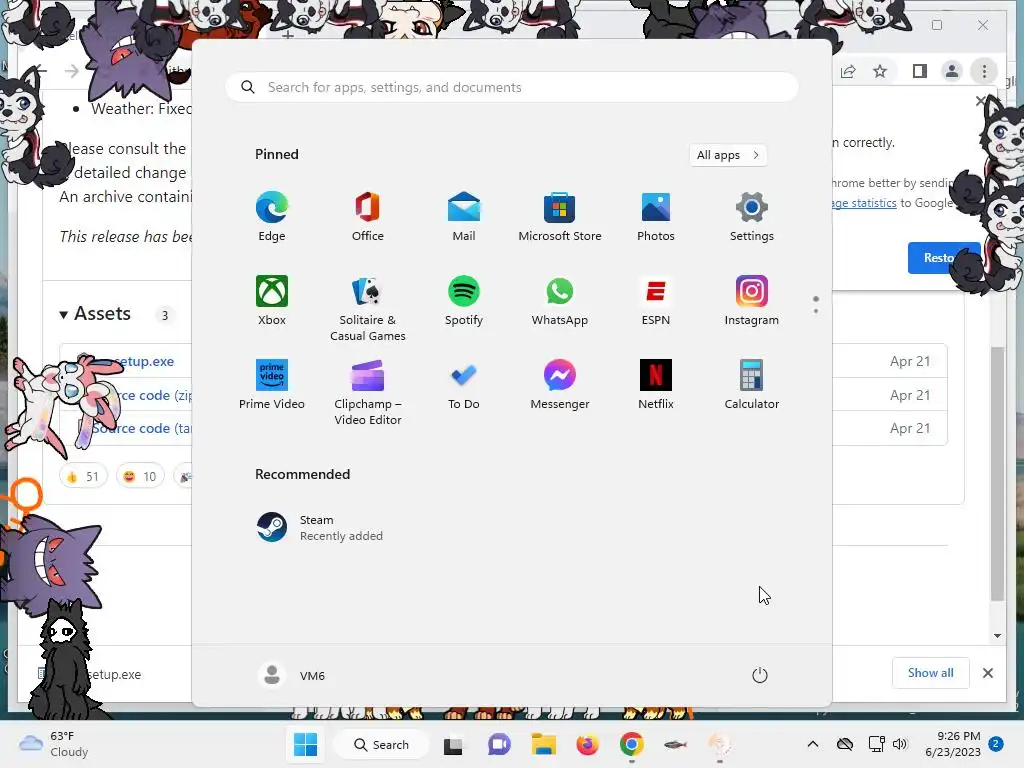Toggle Chrome side panel
Viewport: 1024px width, 768px height.
click(x=920, y=71)
